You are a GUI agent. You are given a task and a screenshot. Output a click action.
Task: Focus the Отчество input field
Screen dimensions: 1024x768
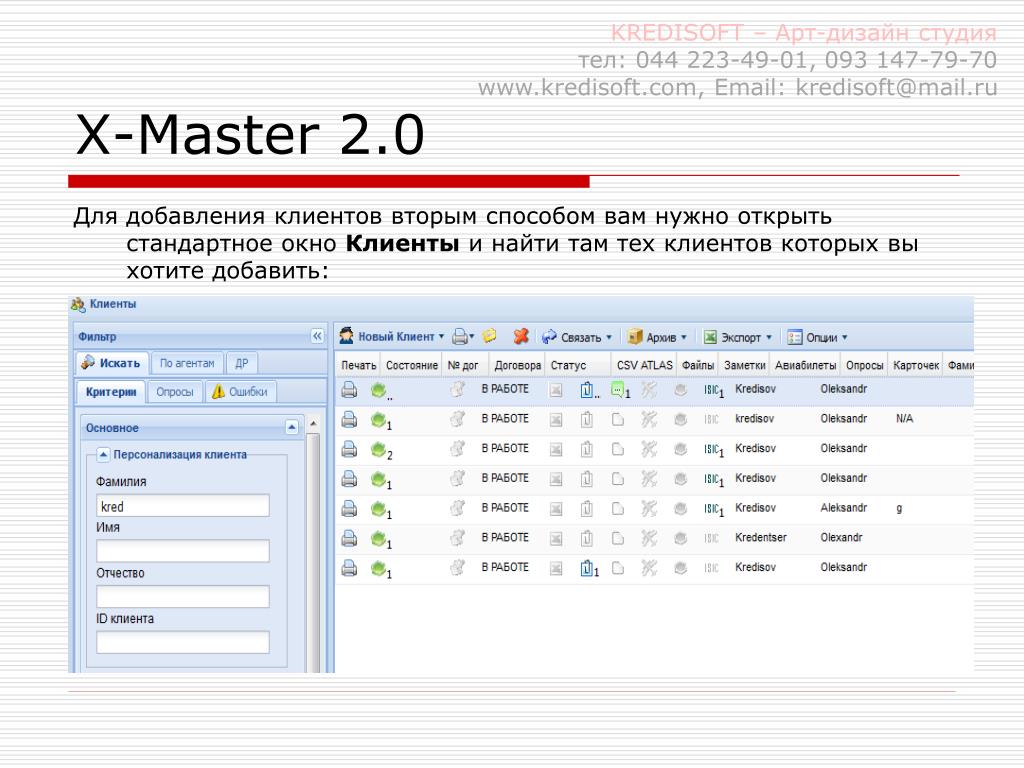click(183, 597)
